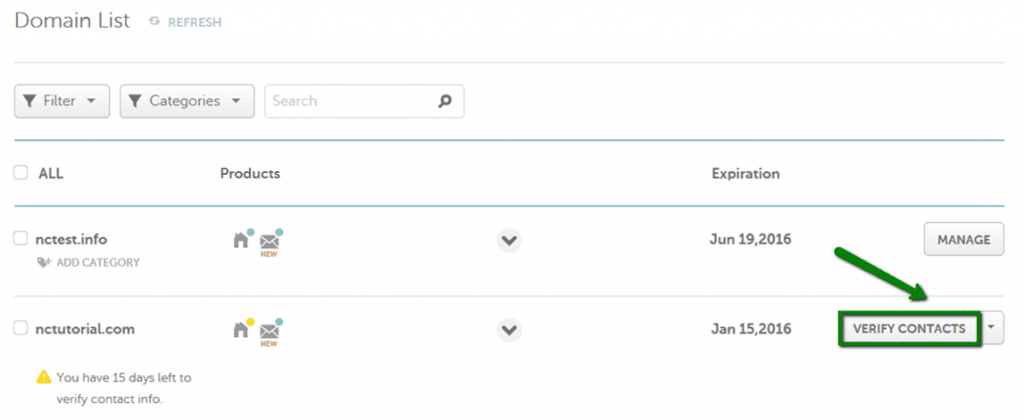Click the mail icon for nctest.info
Screen dimensions: 1024x420
[269, 242]
